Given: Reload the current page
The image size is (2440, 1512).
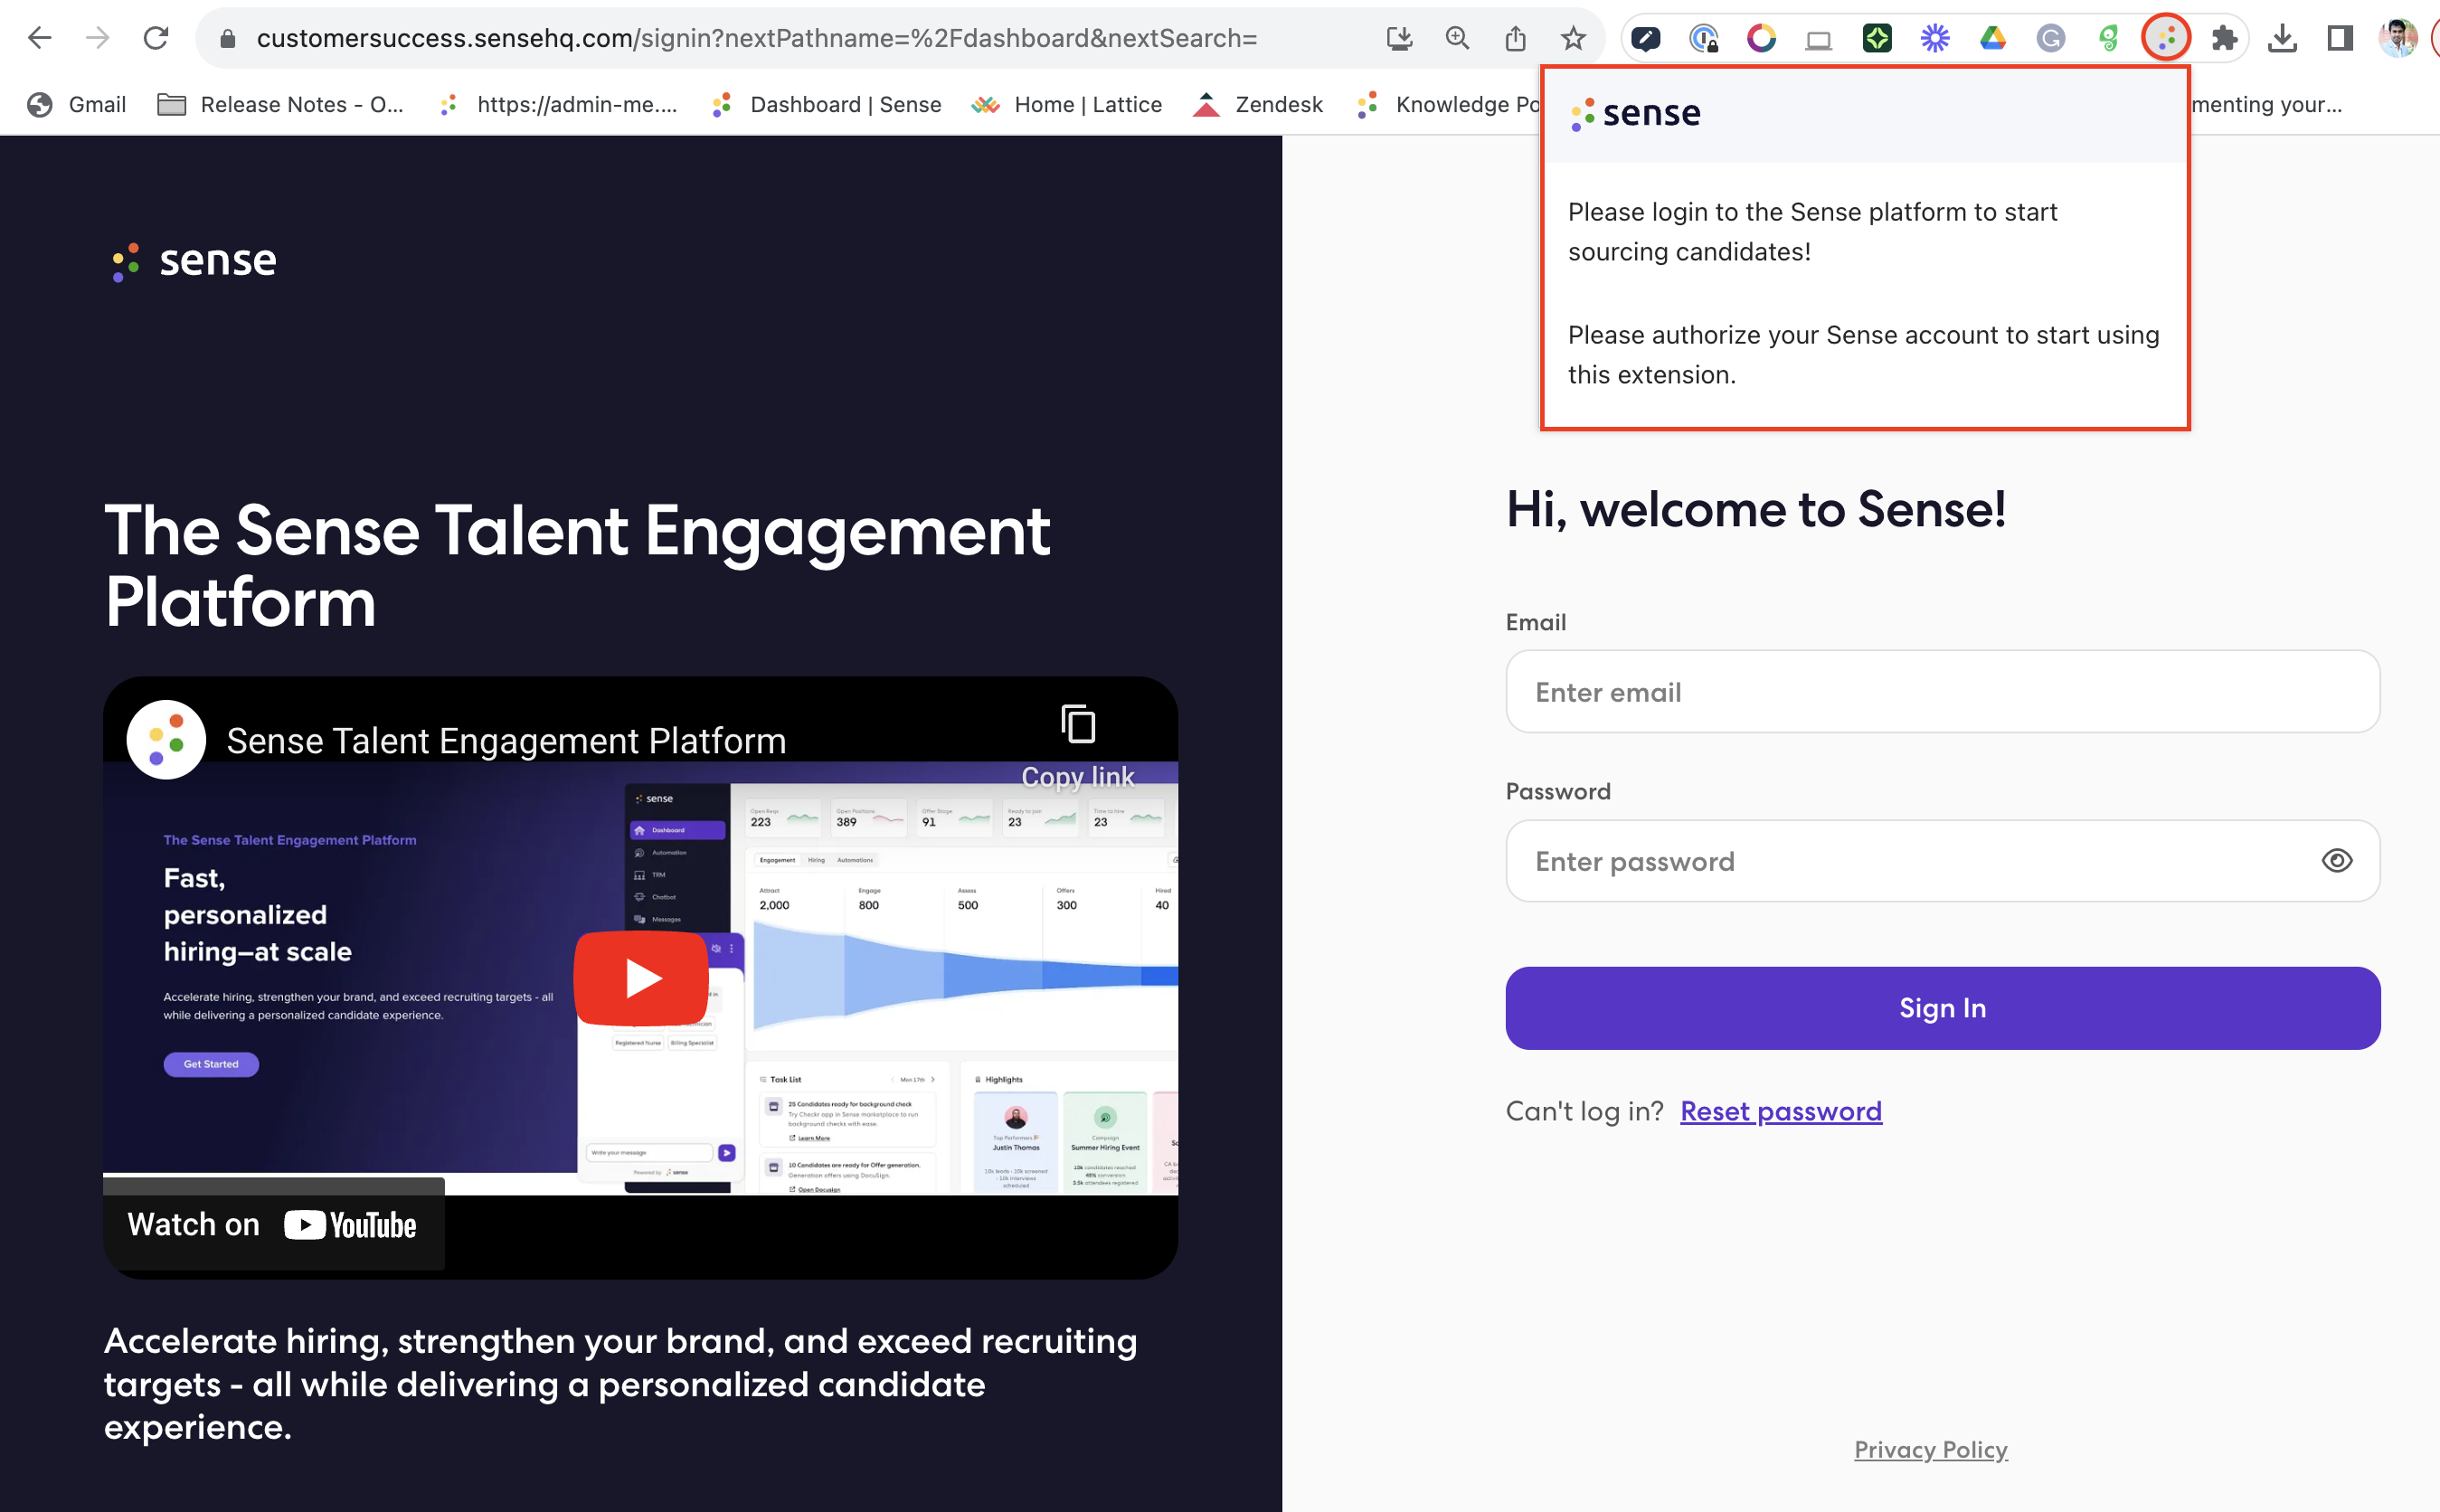Looking at the screenshot, I should point(156,38).
